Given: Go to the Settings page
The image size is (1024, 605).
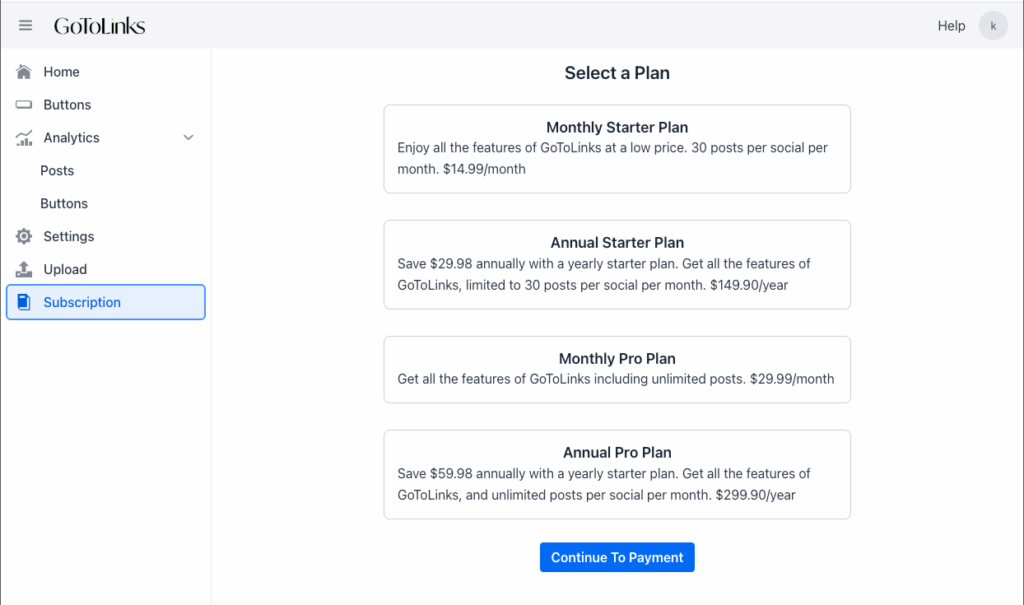Looking at the screenshot, I should [x=68, y=237].
